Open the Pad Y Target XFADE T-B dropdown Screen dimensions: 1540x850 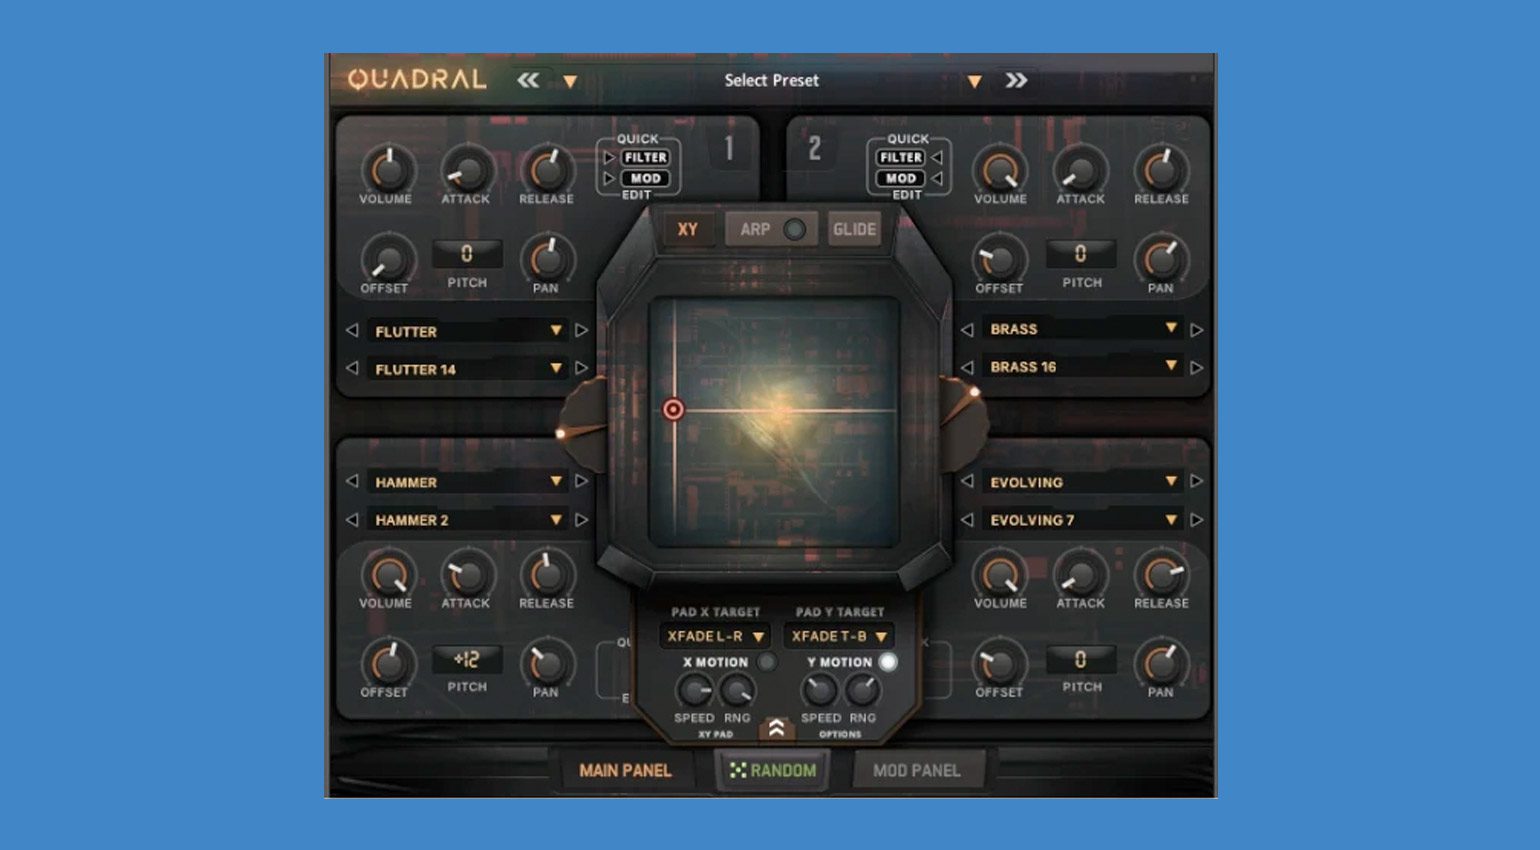click(839, 636)
